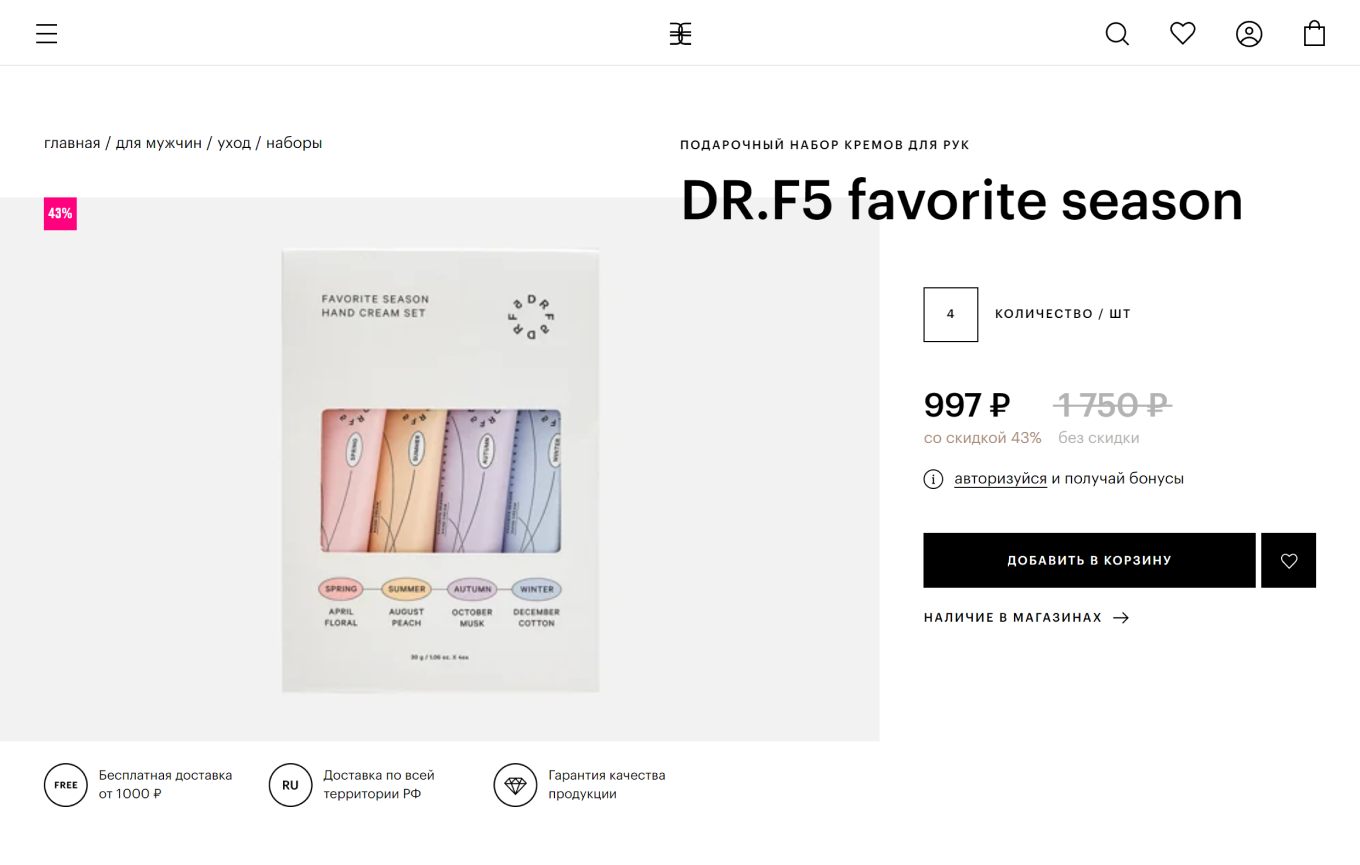Viewport: 1360px width, 865px height.
Task: Open the «для мужчин» breadcrumb
Action: [x=159, y=143]
